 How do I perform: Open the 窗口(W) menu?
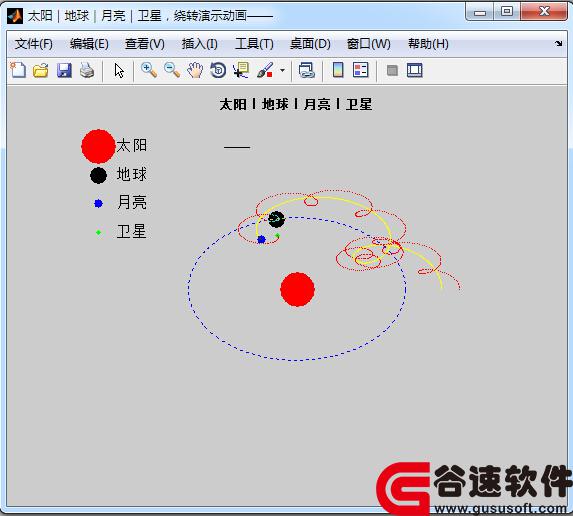(369, 44)
